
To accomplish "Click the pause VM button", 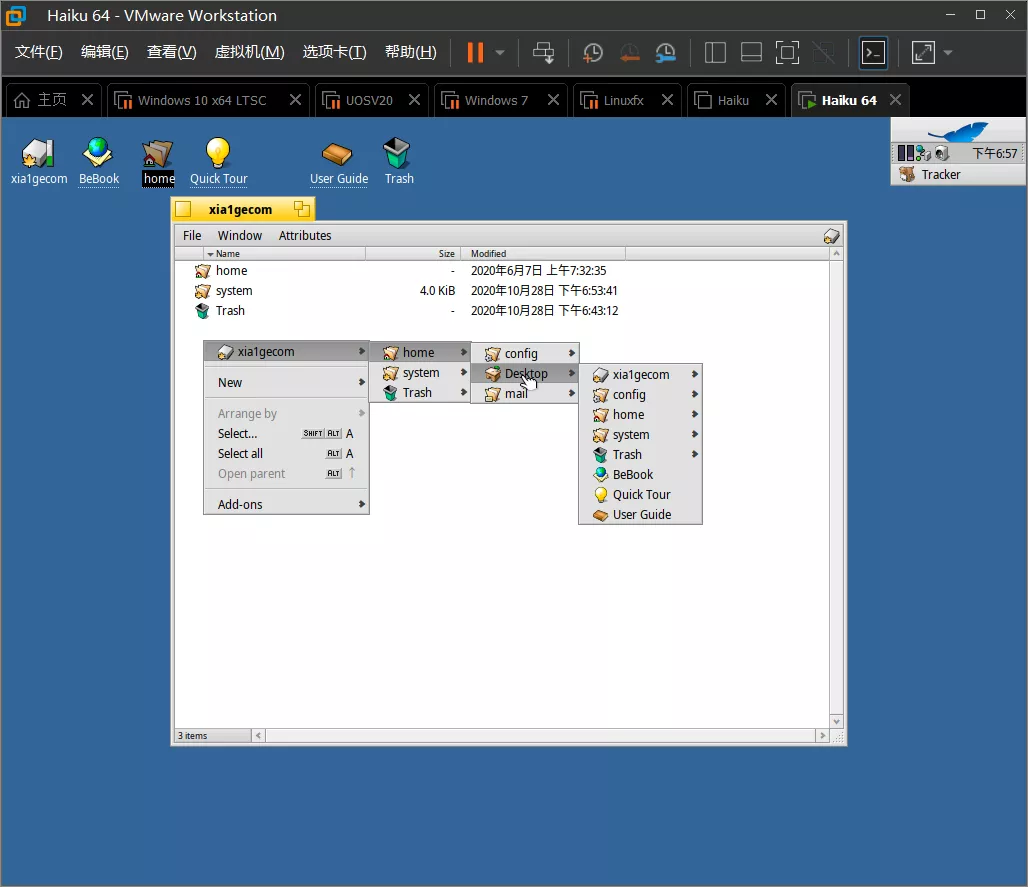I will 475,53.
